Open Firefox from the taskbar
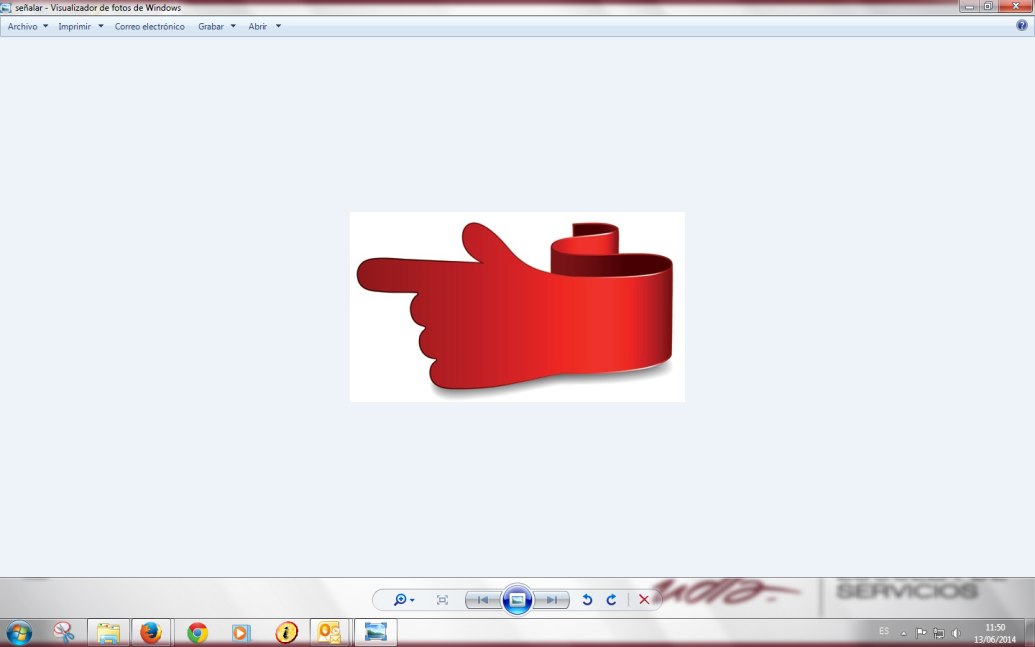The image size is (1035, 647). [151, 632]
